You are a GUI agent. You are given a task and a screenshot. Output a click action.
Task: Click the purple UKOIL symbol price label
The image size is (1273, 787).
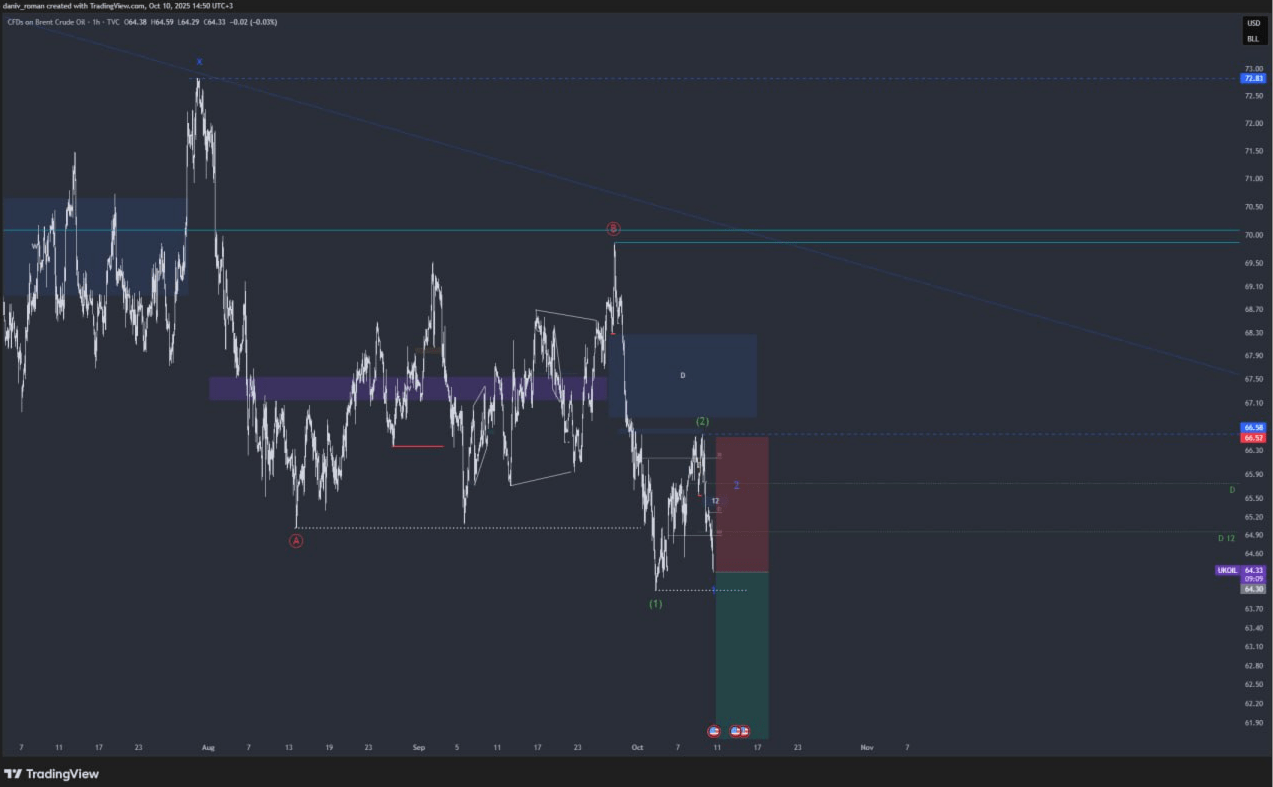point(1227,570)
